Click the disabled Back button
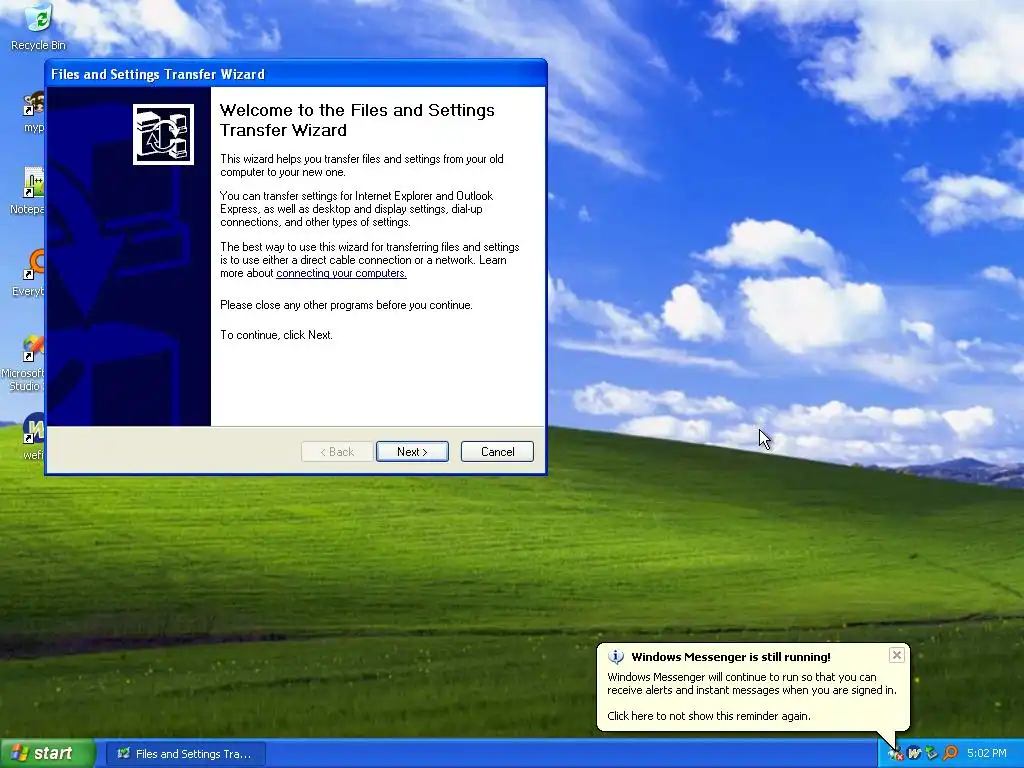This screenshot has height=768, width=1024. [337, 452]
